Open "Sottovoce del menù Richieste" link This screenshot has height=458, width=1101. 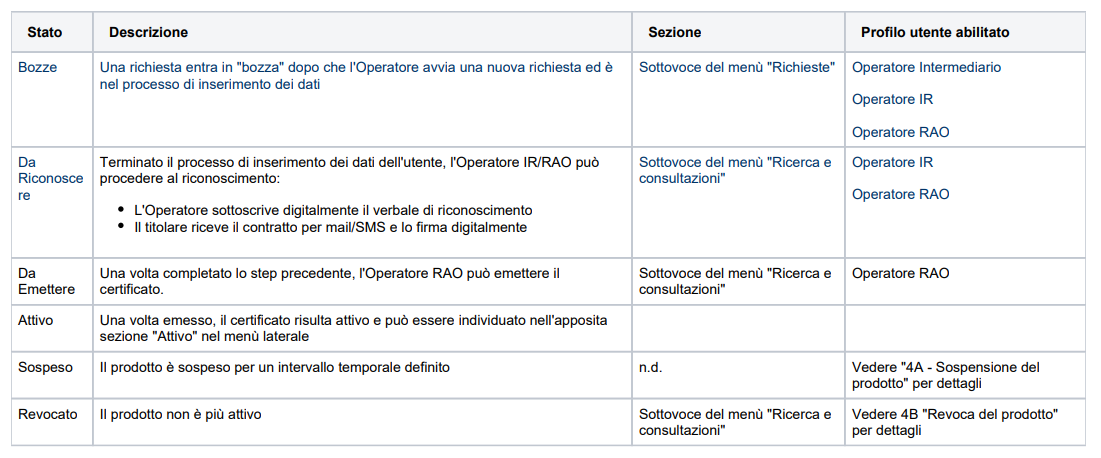click(736, 67)
